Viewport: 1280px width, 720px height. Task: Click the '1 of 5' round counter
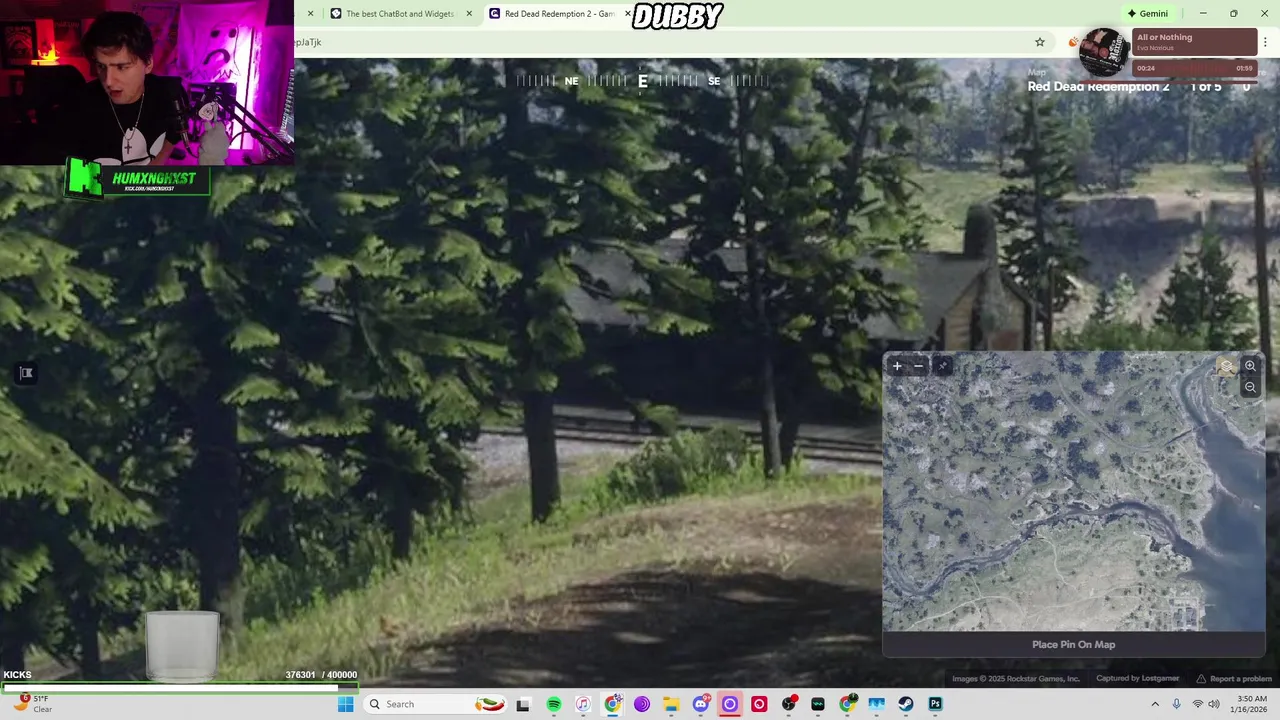tap(1205, 87)
